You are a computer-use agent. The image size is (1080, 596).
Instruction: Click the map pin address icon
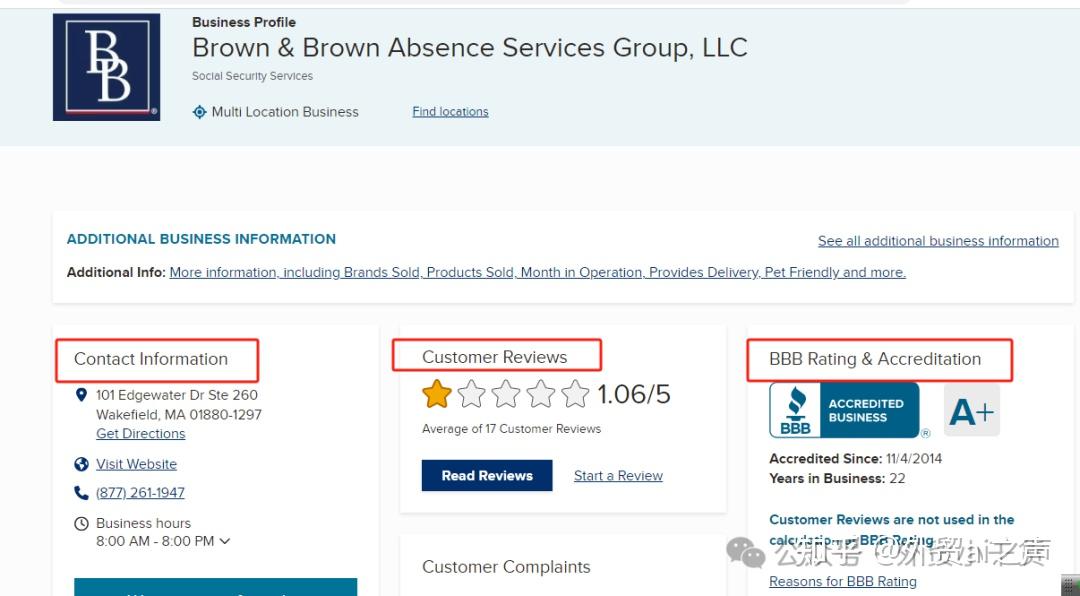[82, 395]
